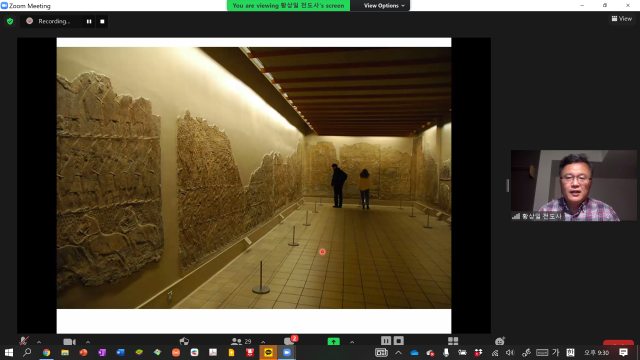Screen dimensions: 640x360
Task: Open the green encryption shield info
Action: (10, 21)
